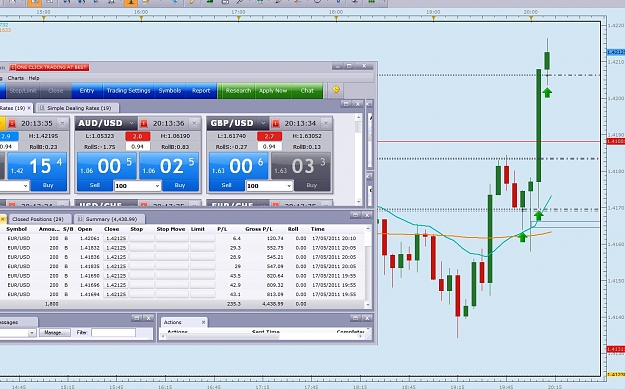The width and height of the screenshot is (625, 389).
Task: Click the blue spread value 2.9
Action: (x=9, y=136)
